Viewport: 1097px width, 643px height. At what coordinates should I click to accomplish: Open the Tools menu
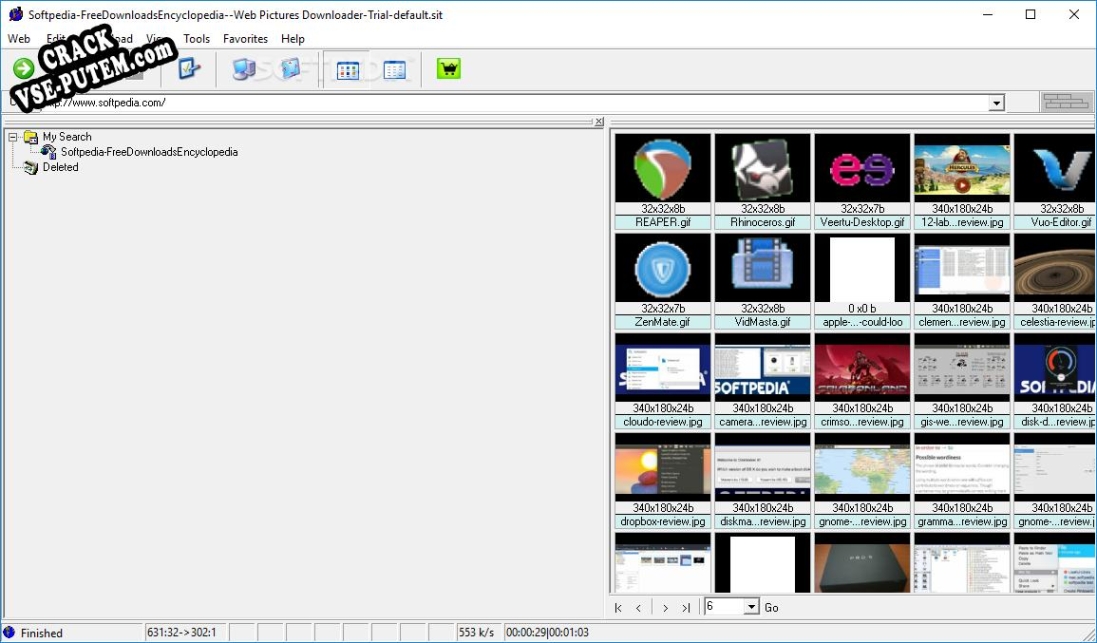[x=196, y=38]
